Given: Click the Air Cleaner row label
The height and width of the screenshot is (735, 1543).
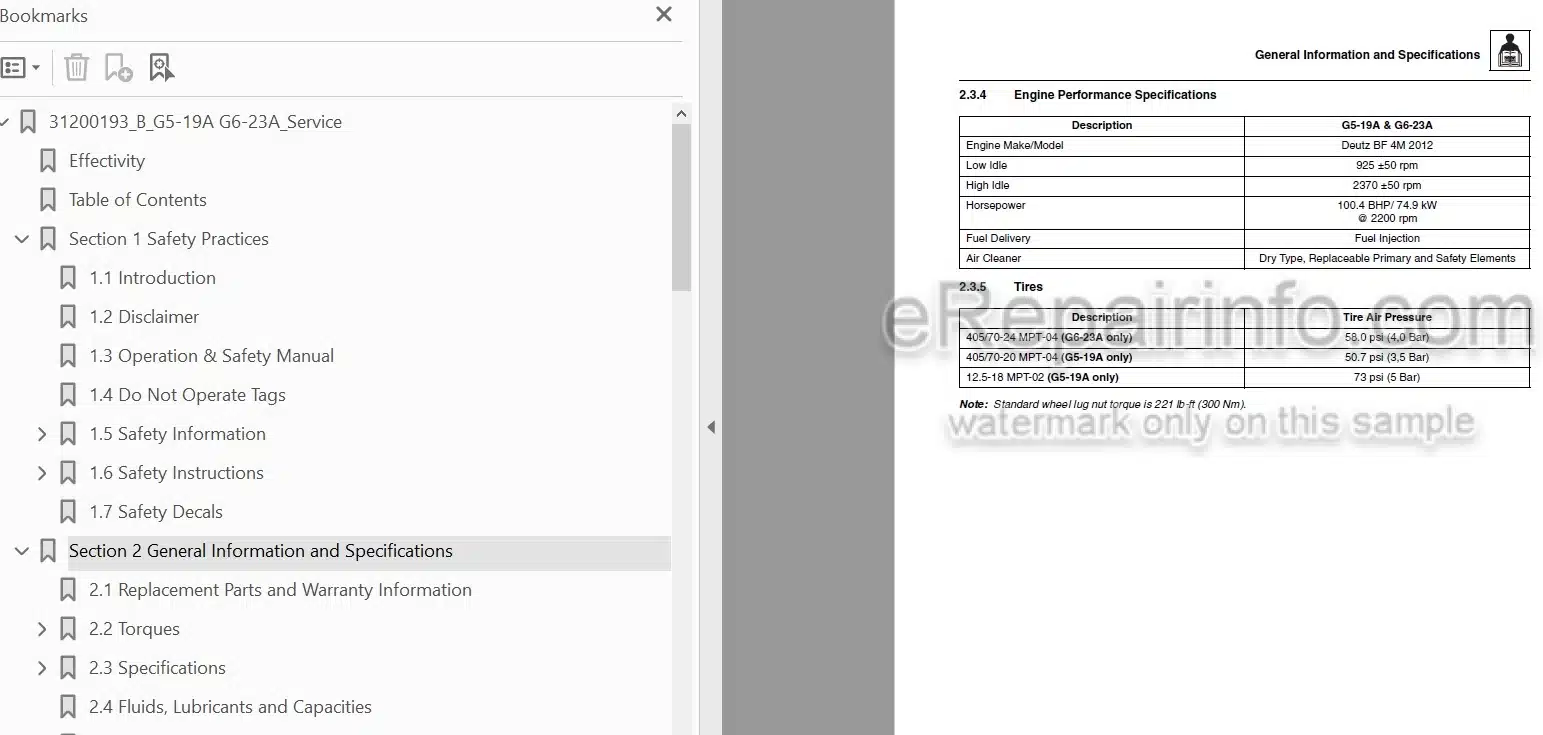Looking at the screenshot, I should (x=993, y=259).
